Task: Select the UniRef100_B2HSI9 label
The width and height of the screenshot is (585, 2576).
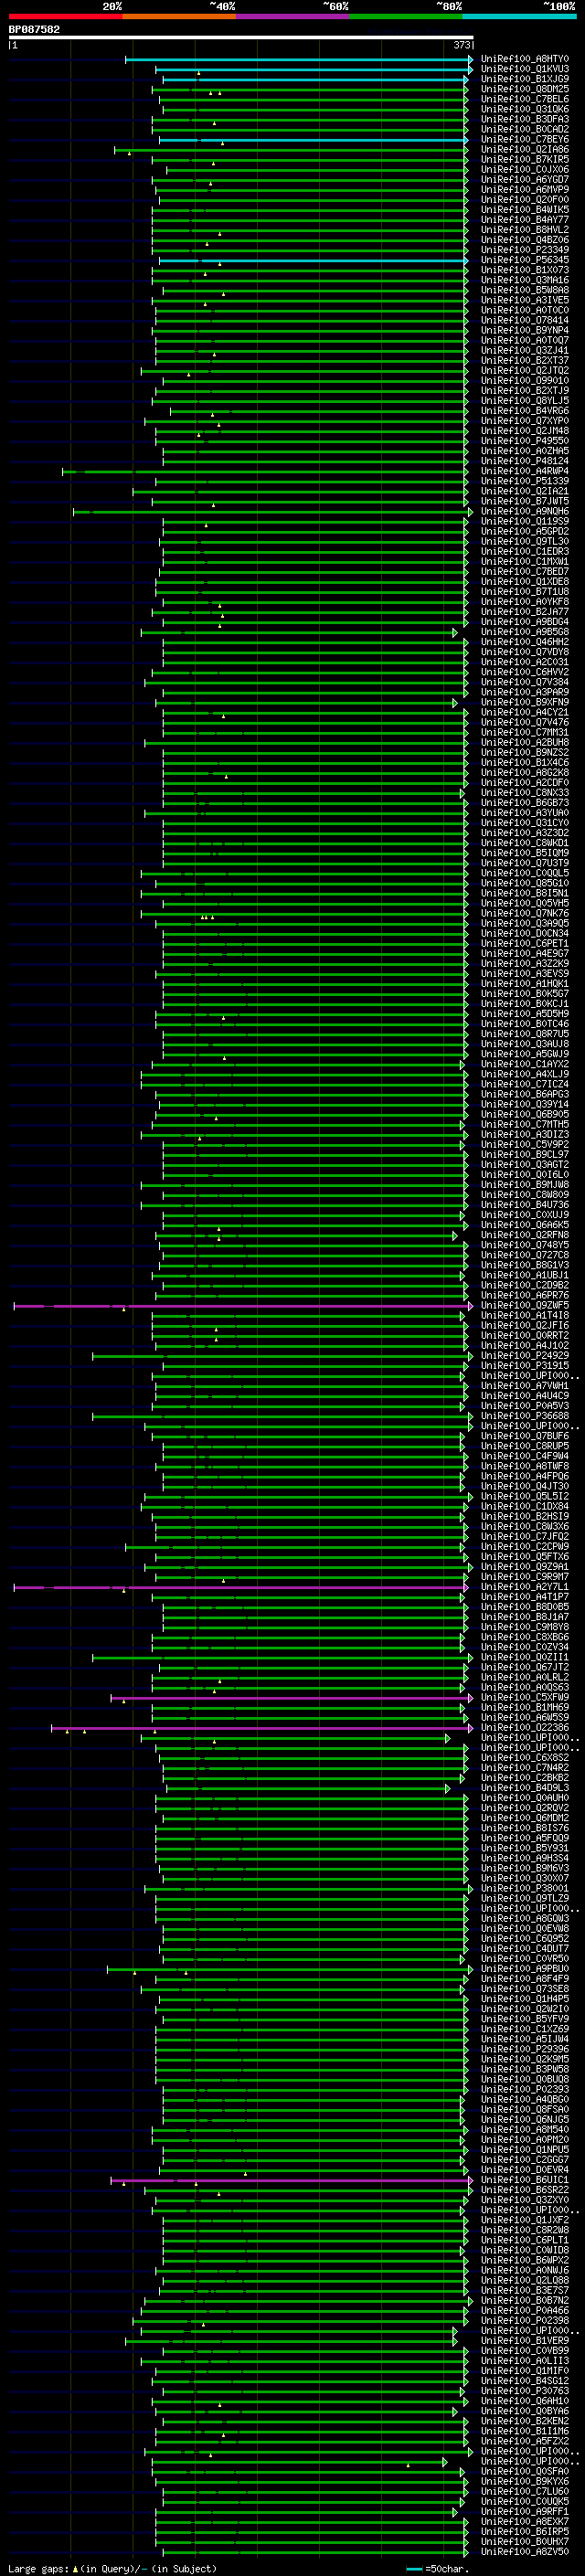Action: click(525, 1517)
